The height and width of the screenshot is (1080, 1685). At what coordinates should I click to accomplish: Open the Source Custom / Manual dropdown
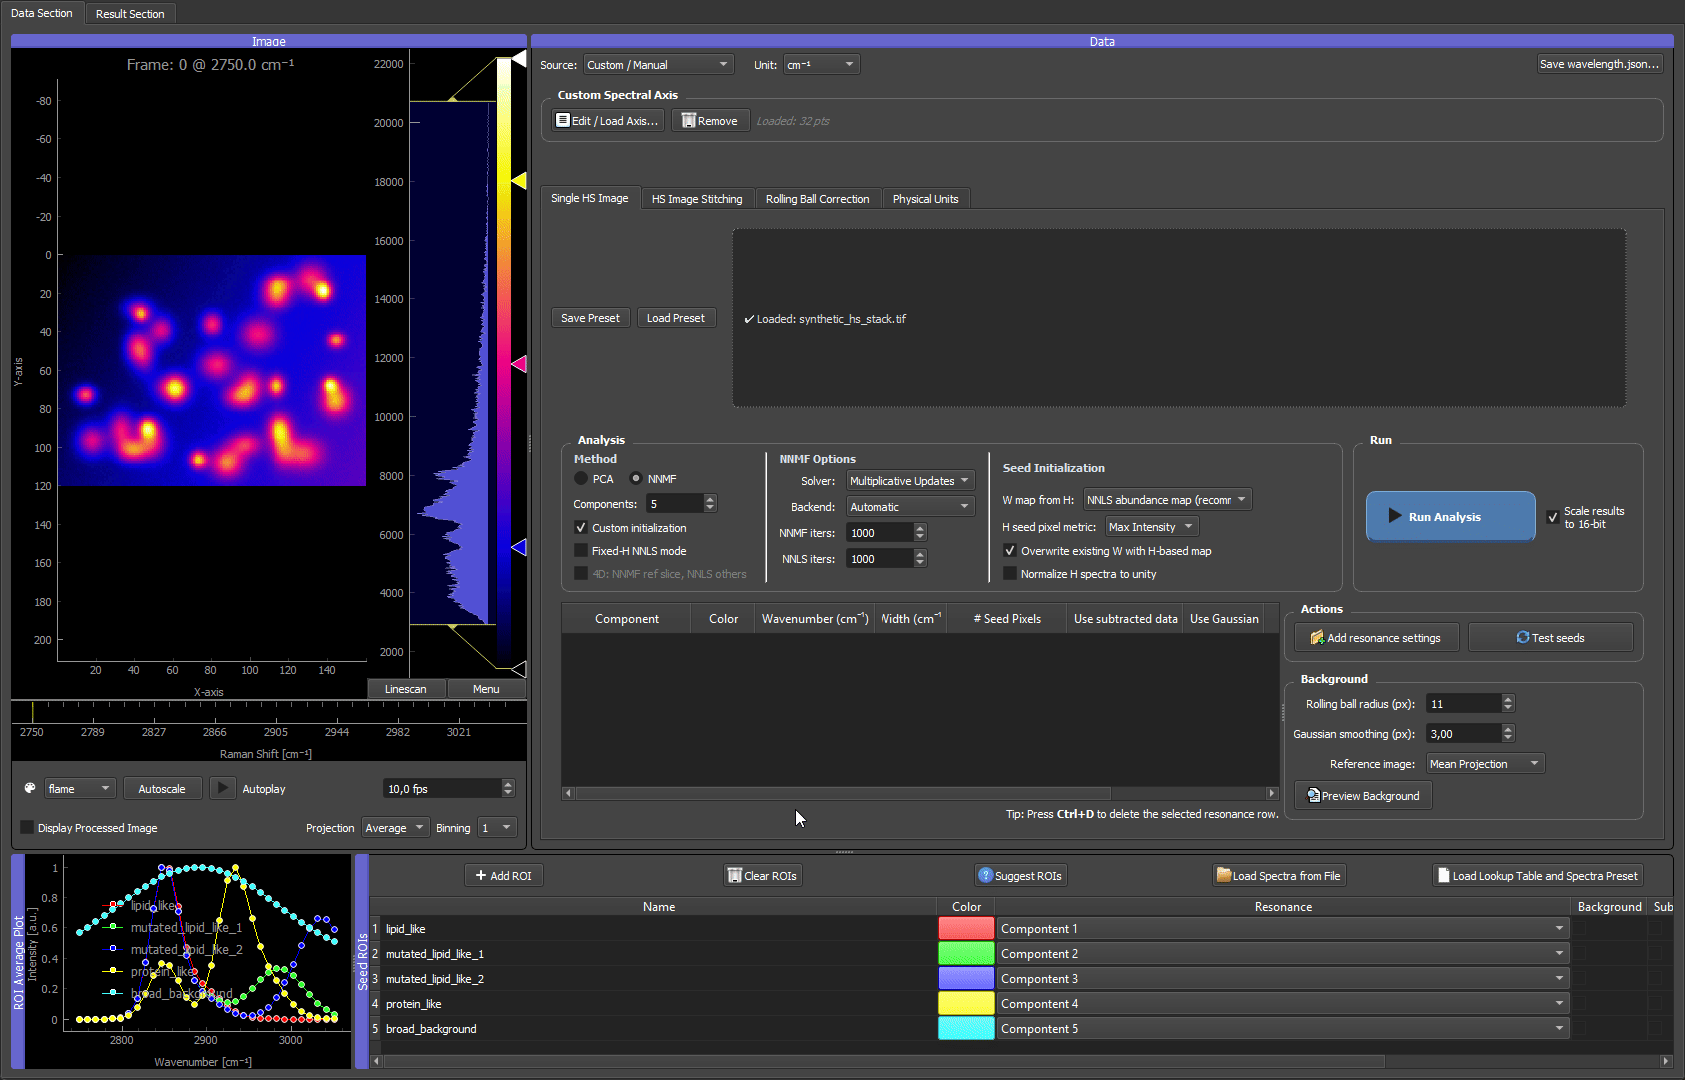pyautogui.click(x=658, y=65)
